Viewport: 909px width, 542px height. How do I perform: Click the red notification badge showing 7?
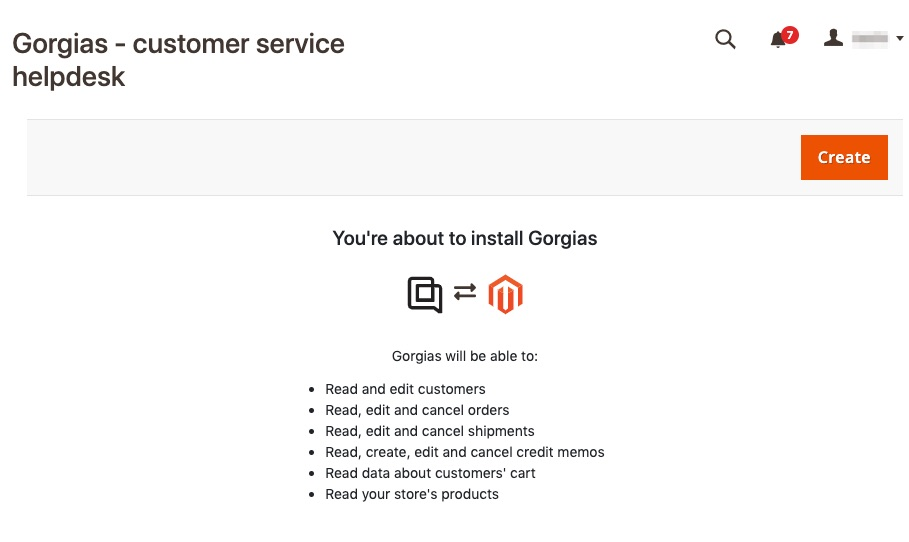click(x=790, y=35)
